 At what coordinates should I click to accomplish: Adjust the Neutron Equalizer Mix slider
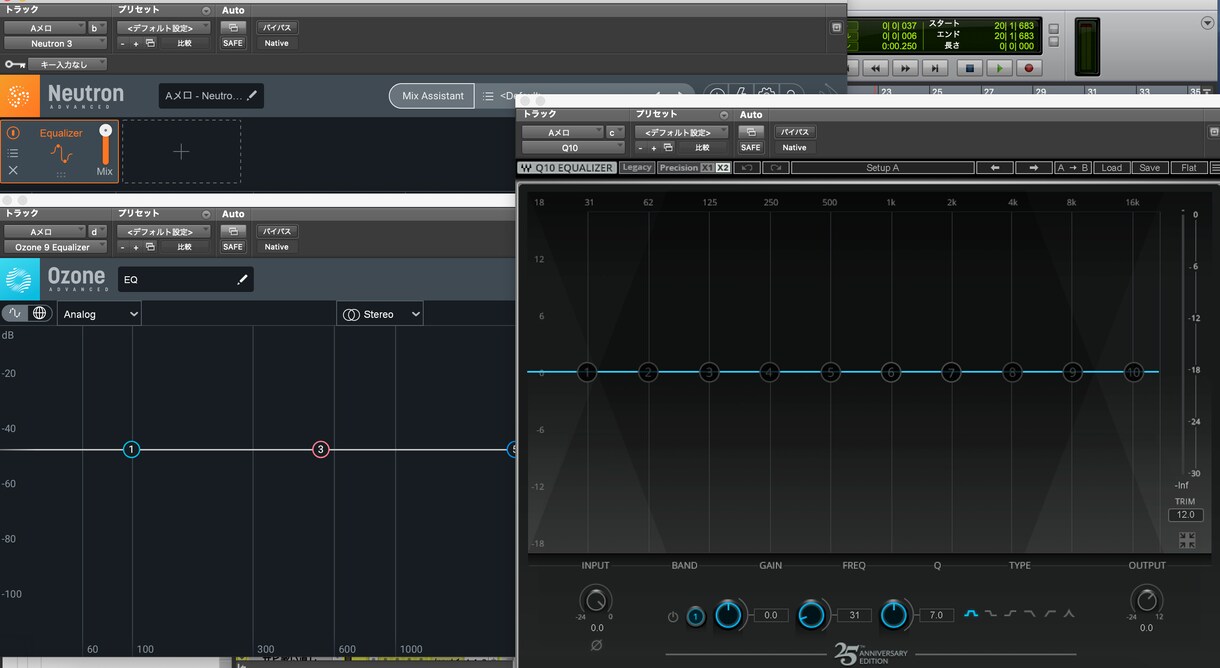(104, 145)
